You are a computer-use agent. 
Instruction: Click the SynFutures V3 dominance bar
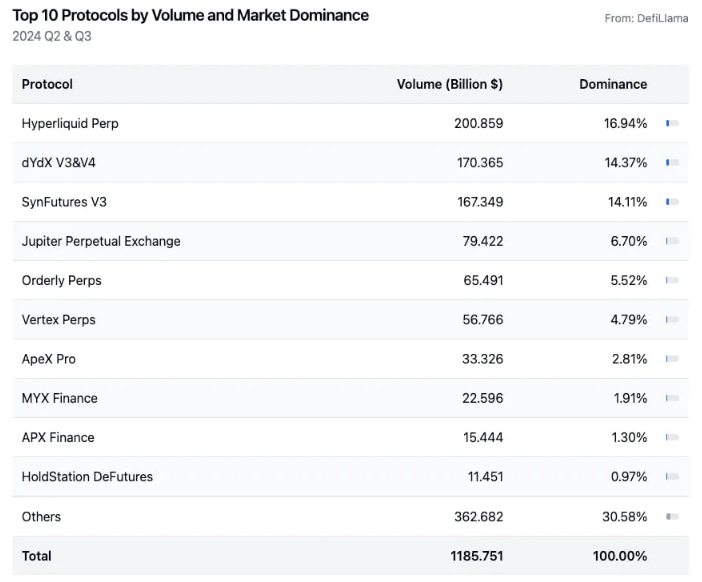[672, 202]
